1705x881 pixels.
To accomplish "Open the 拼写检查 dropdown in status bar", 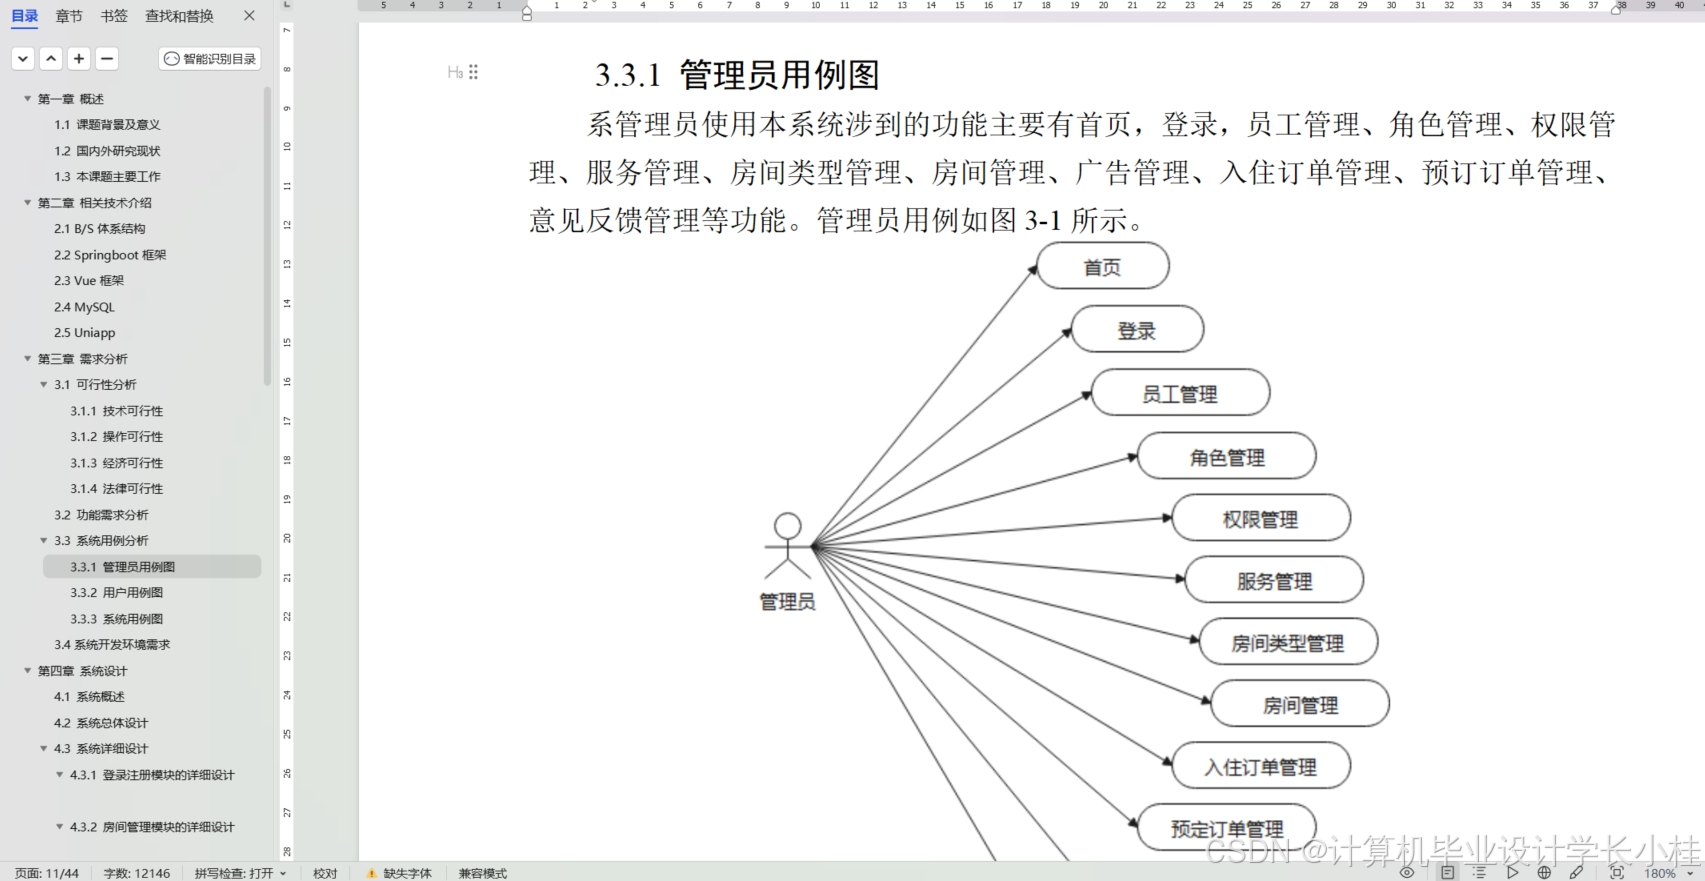I will 240,873.
